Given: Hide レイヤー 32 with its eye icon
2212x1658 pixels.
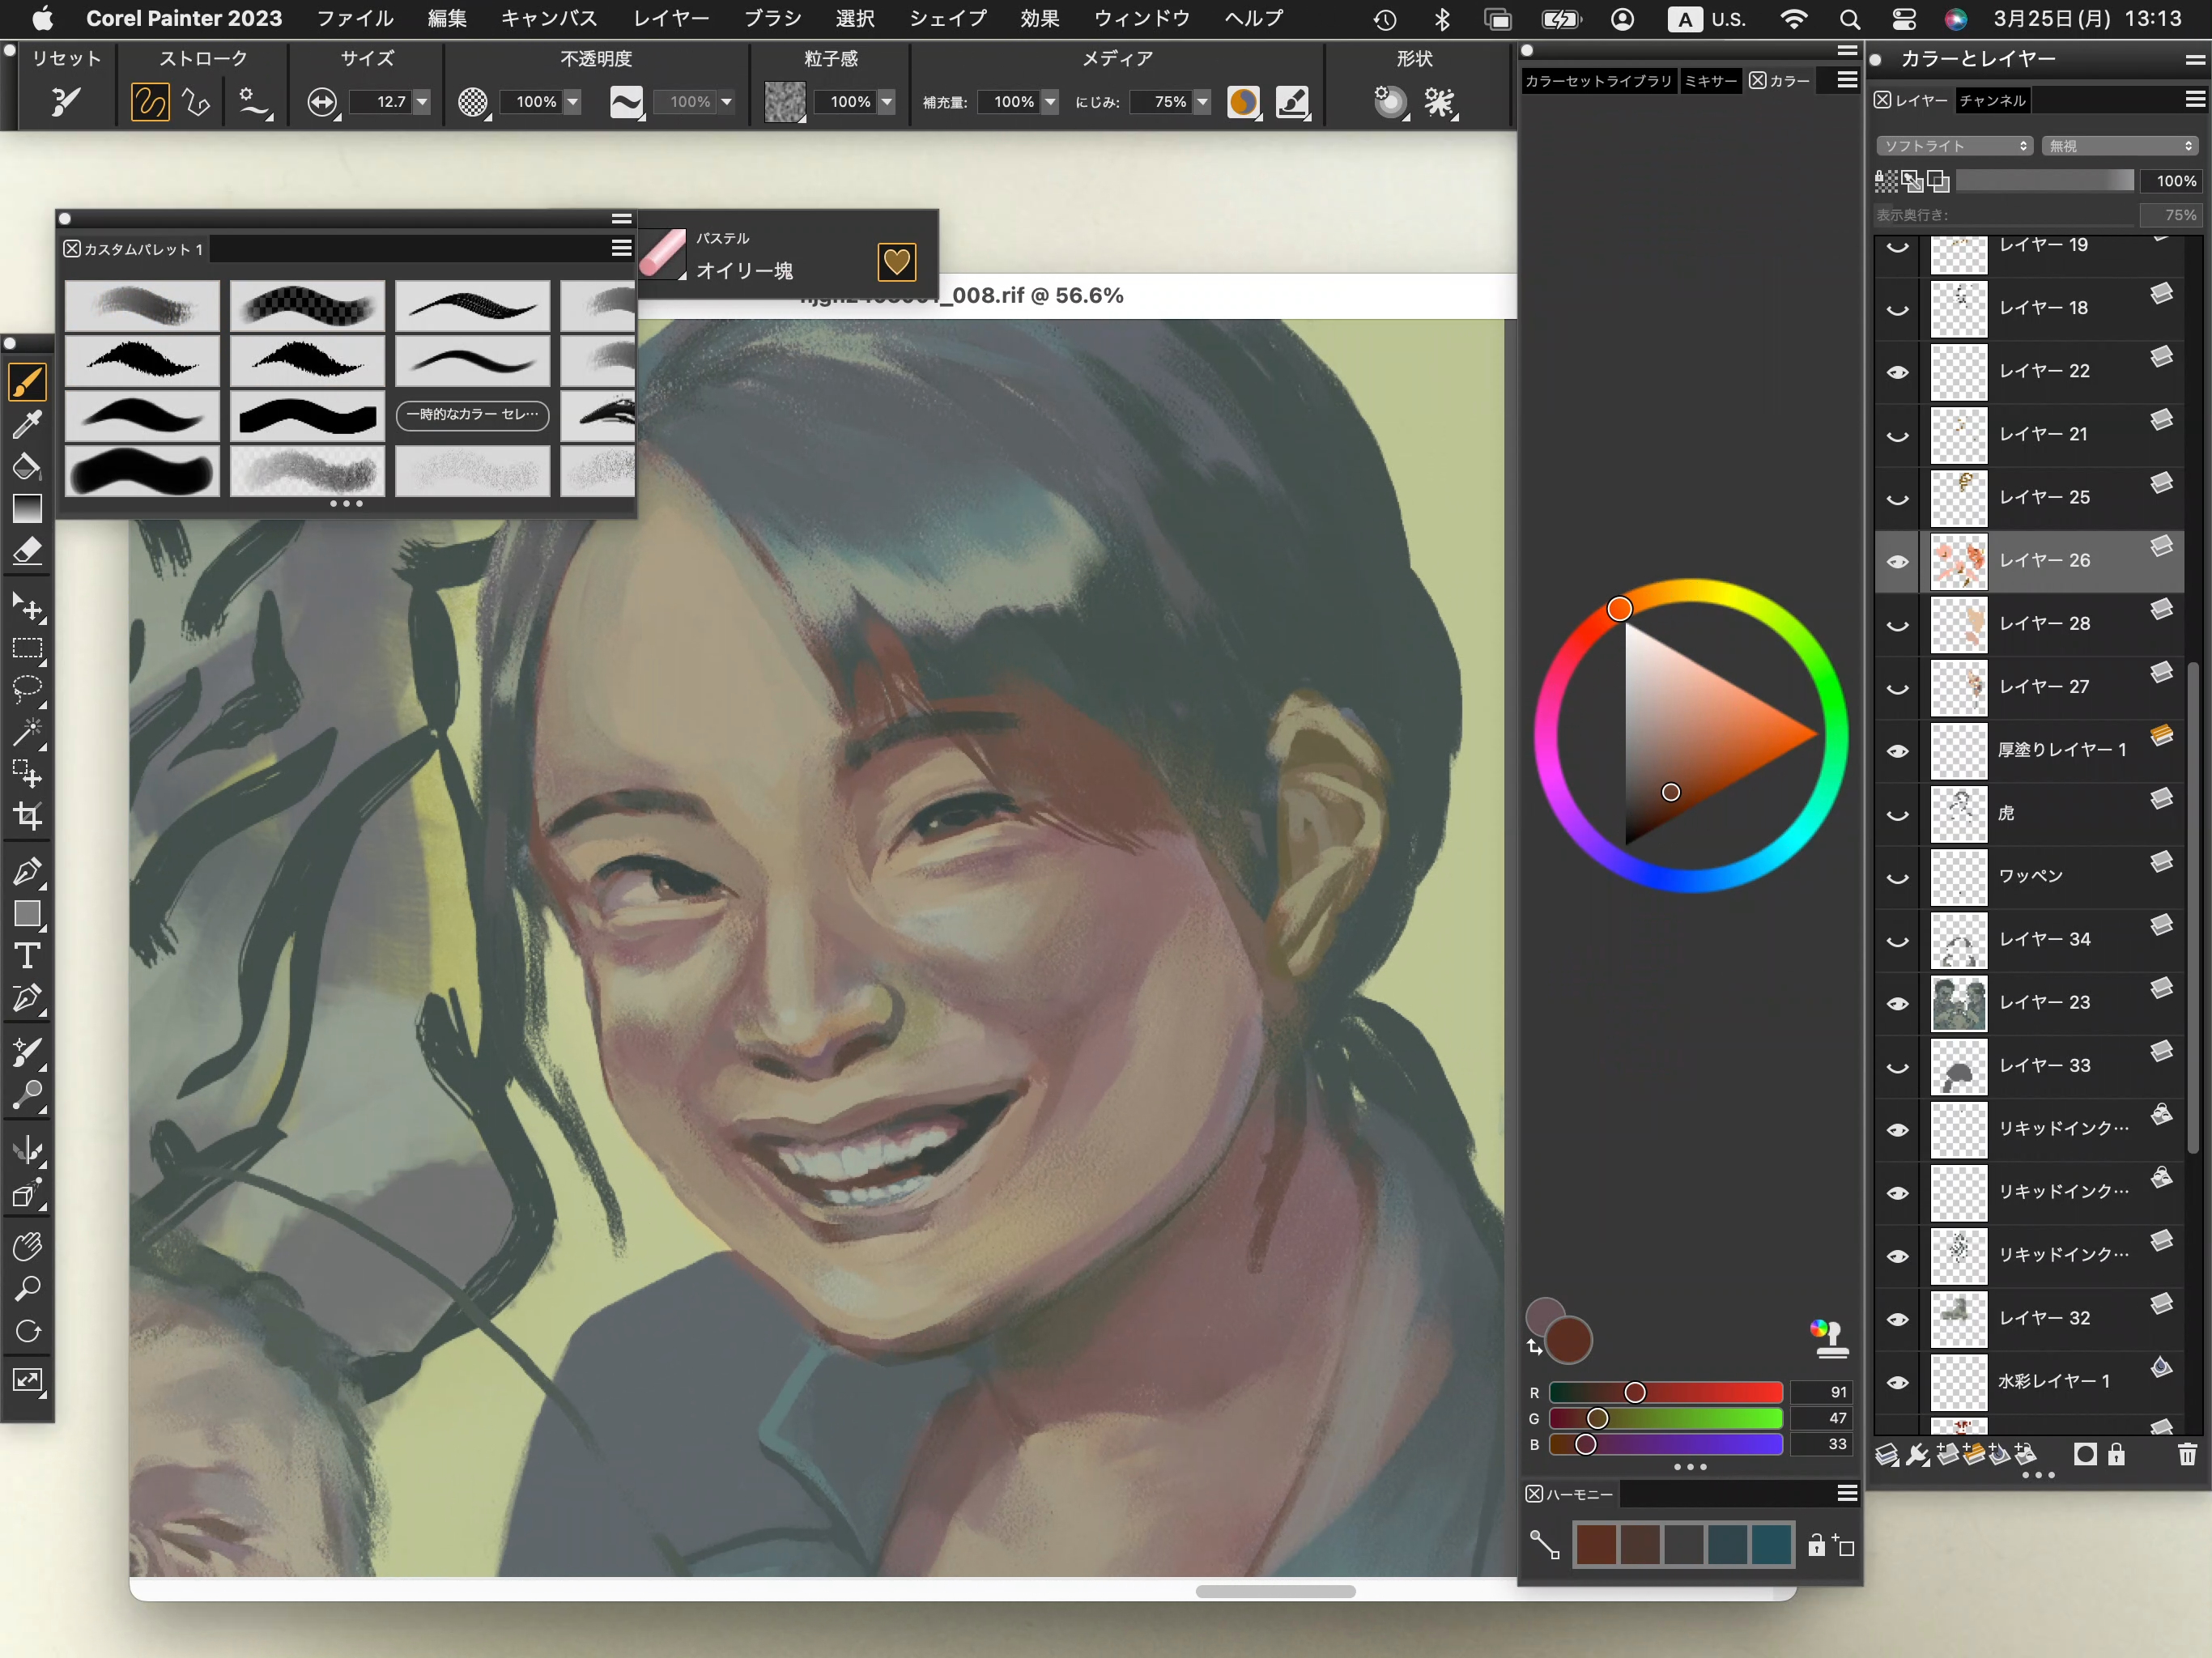Looking at the screenshot, I should [x=1897, y=1319].
